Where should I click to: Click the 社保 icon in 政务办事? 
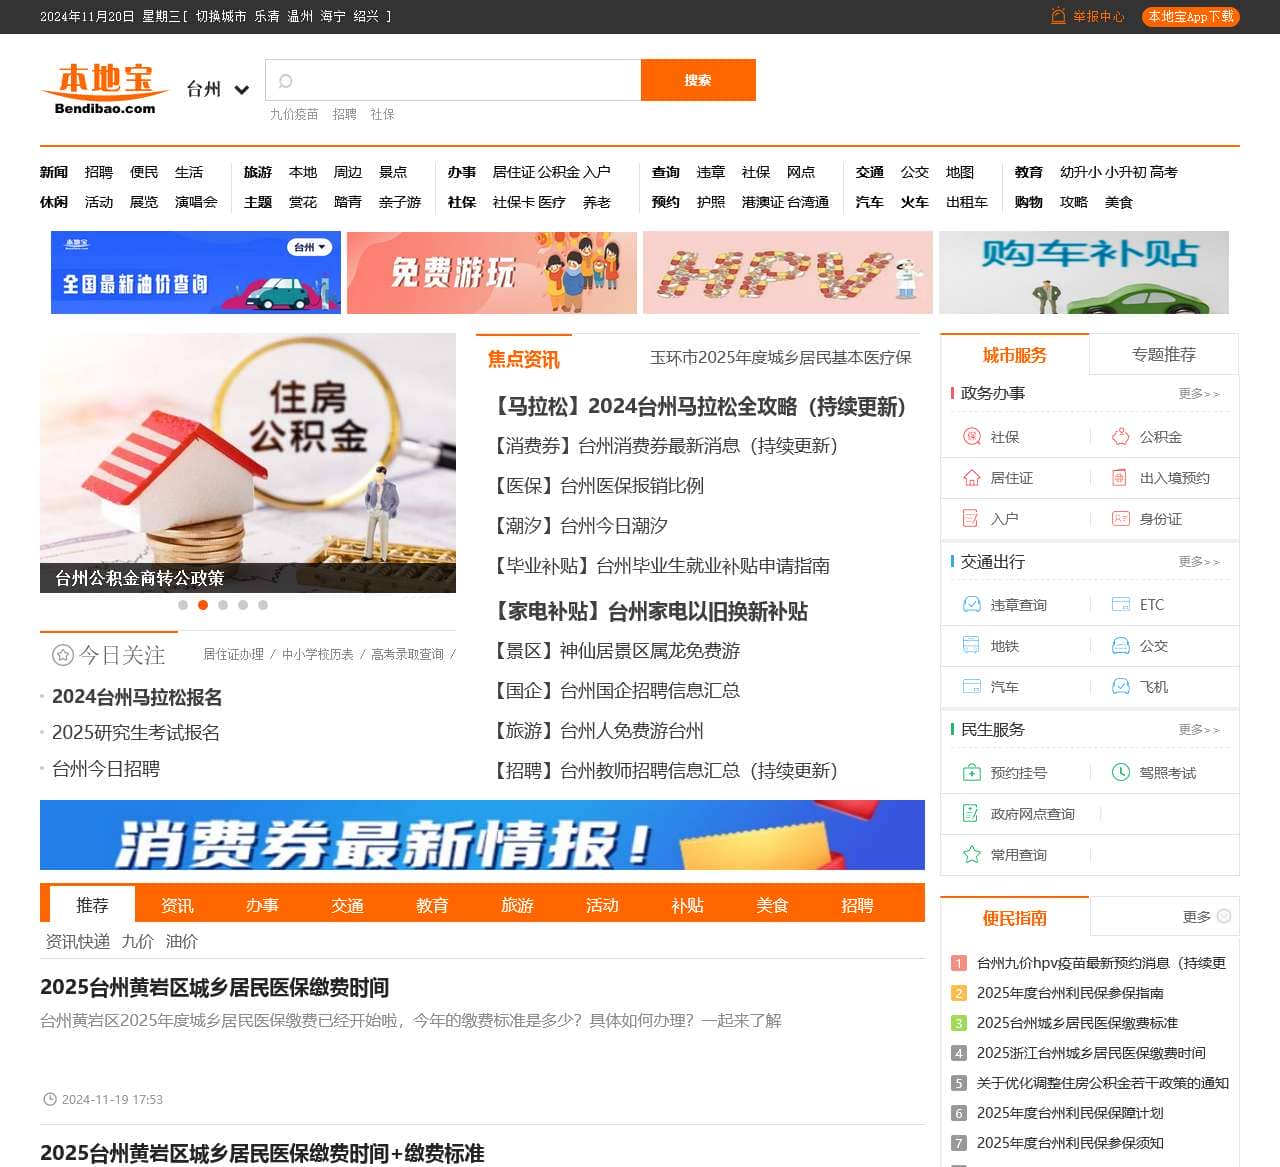971,437
